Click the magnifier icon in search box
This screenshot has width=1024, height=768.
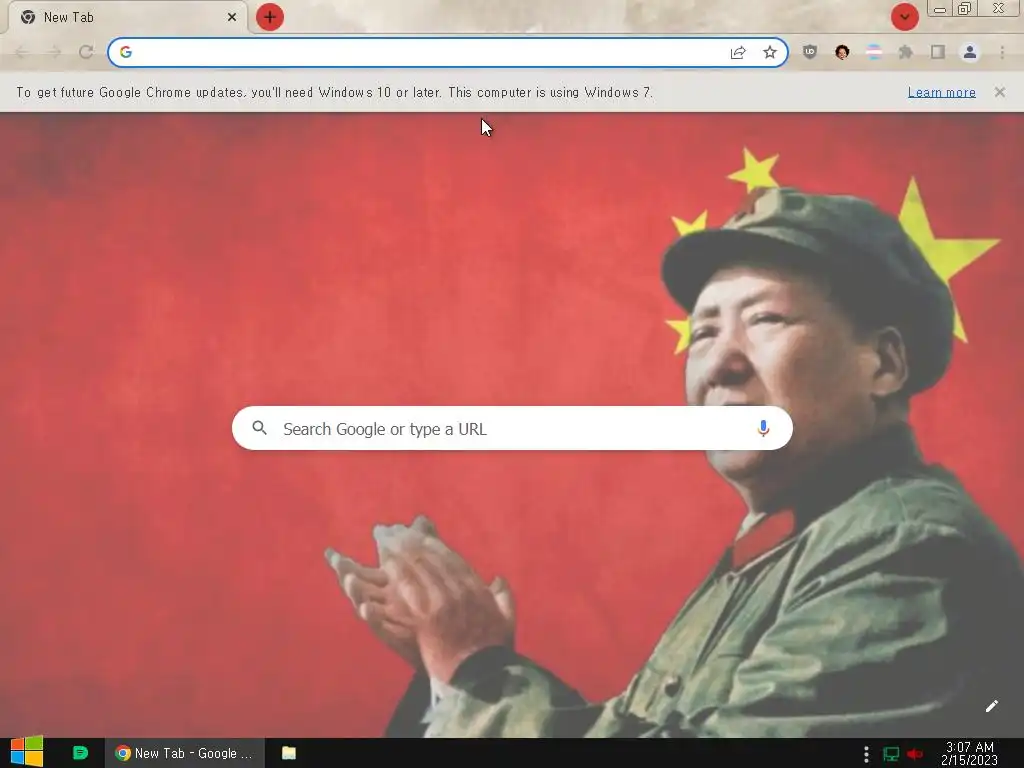click(259, 428)
